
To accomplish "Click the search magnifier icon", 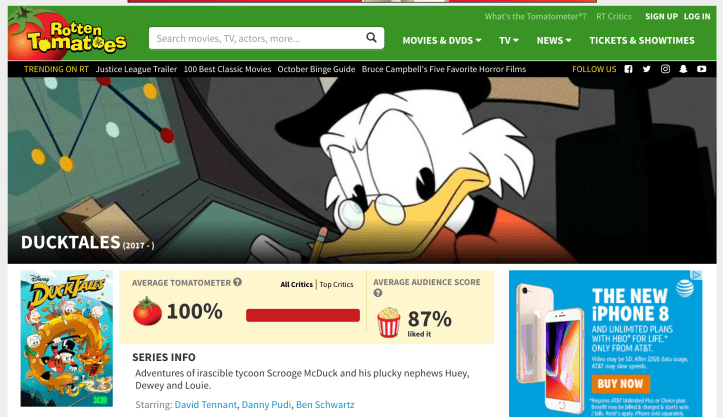I will click(372, 38).
